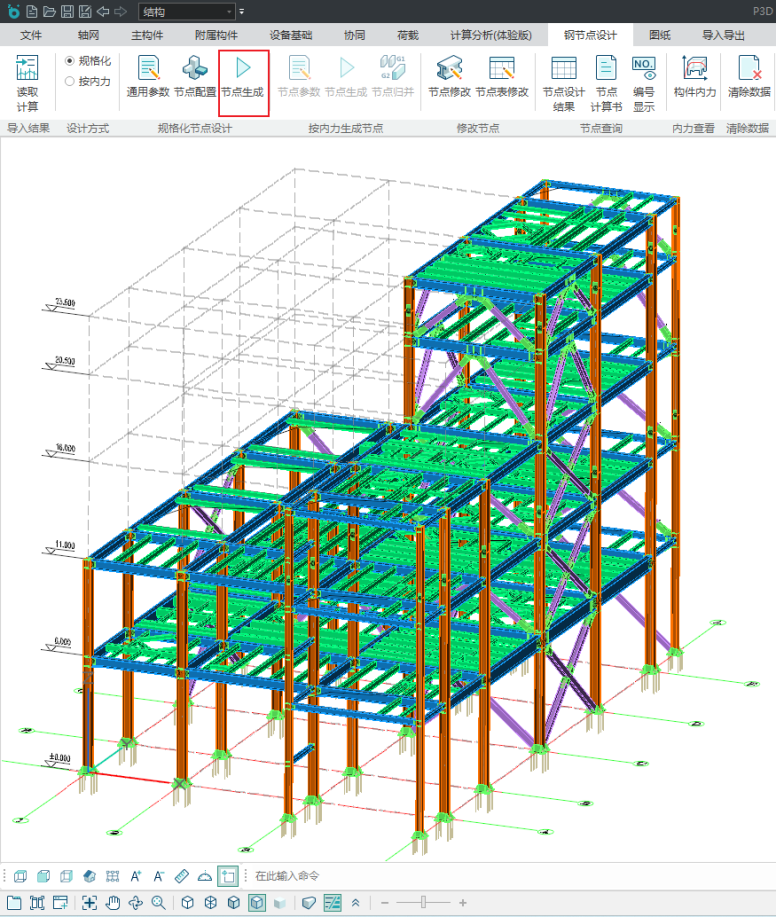View 节点设计结果 design results
The image size is (777, 918).
click(x=563, y=83)
